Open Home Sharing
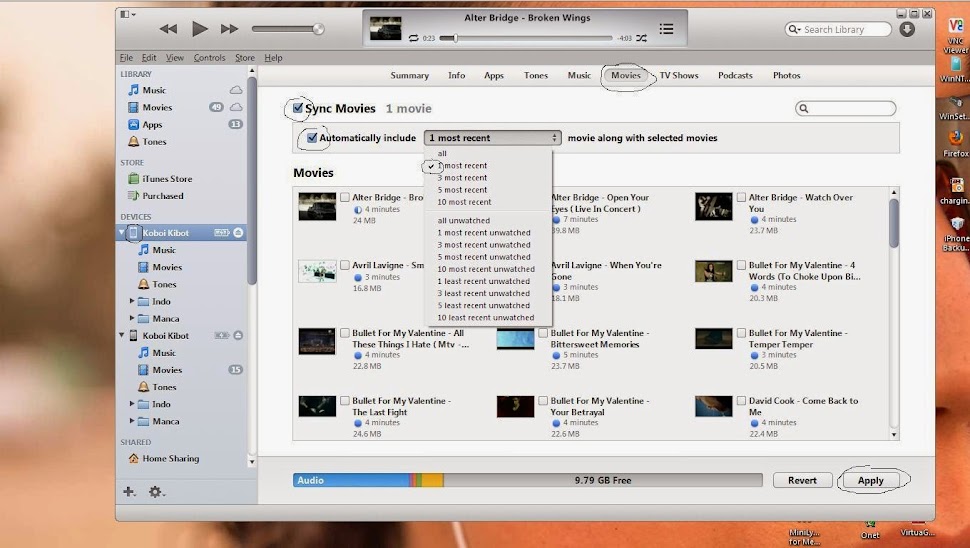The height and width of the screenshot is (548, 970). (x=171, y=458)
